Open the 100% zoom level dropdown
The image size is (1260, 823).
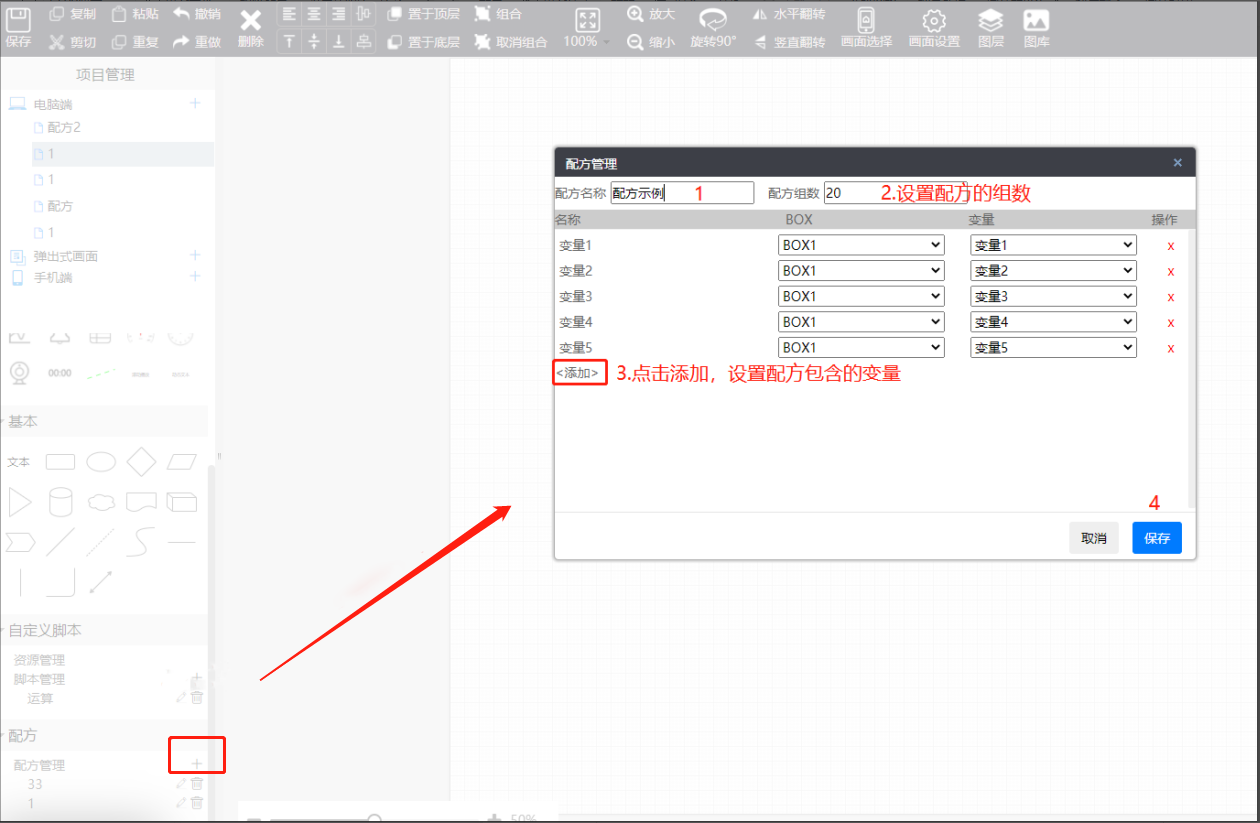(586, 42)
